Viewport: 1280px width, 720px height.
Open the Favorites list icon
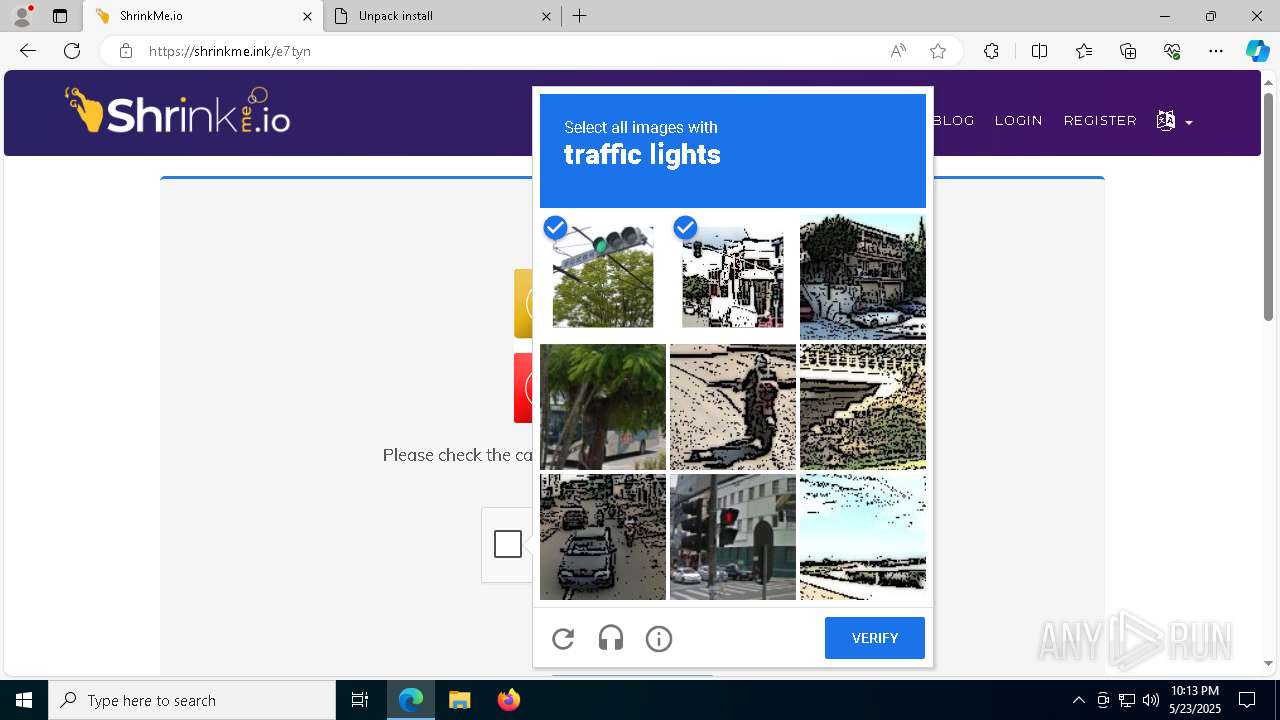coord(1084,51)
